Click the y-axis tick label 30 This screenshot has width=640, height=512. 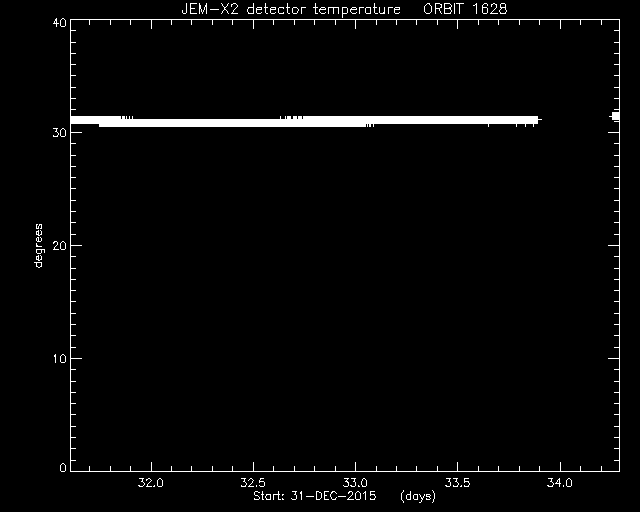coord(60,133)
